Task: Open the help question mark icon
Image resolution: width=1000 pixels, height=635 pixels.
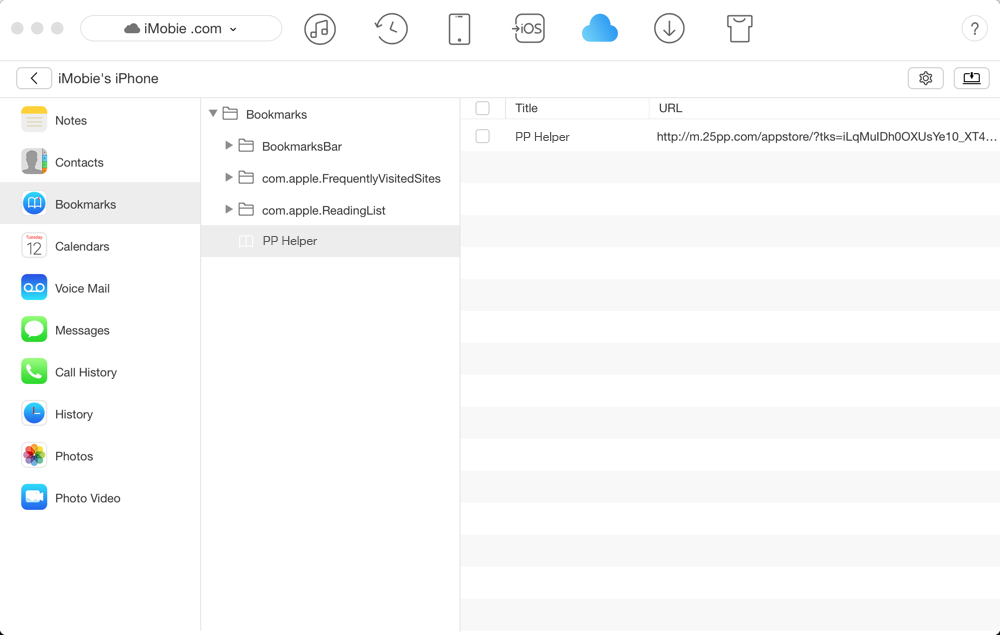Action: point(974,29)
